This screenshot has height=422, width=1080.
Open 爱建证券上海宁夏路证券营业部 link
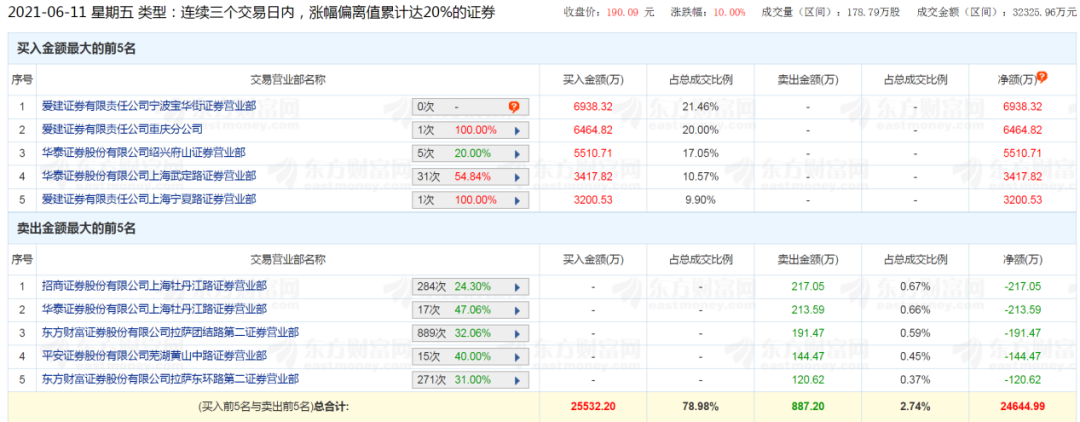pyautogui.click(x=148, y=199)
